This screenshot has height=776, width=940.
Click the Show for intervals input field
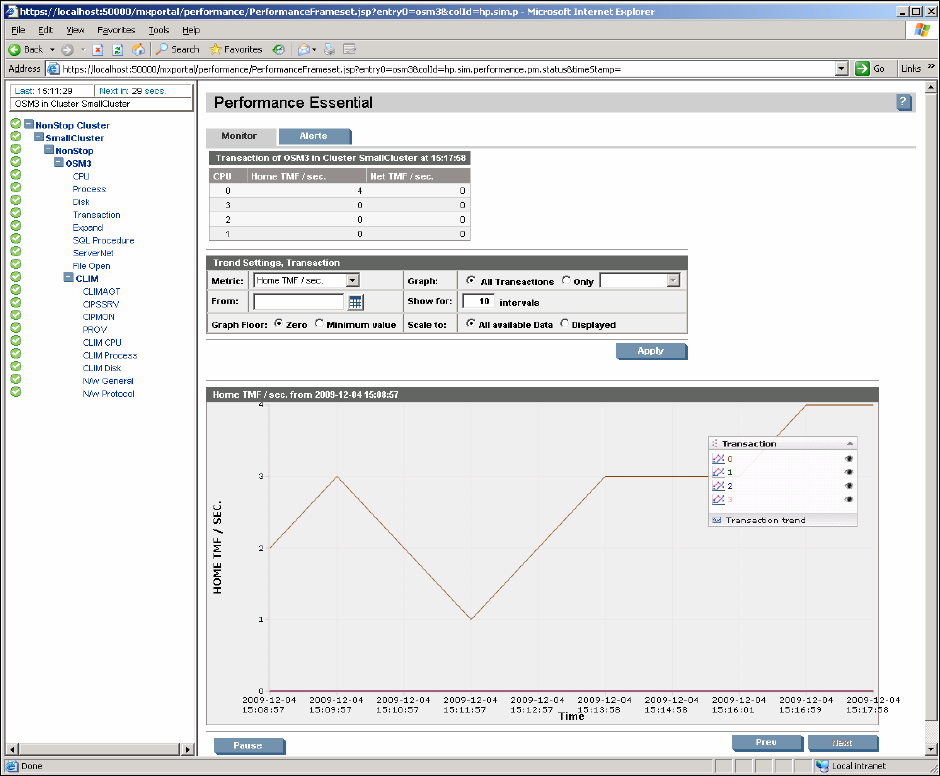[479, 301]
